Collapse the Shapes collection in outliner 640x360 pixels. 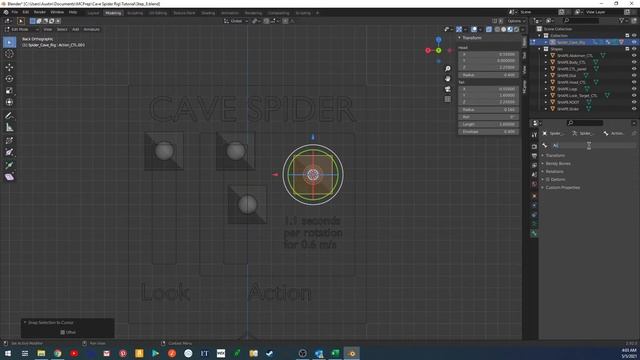[x=540, y=49]
